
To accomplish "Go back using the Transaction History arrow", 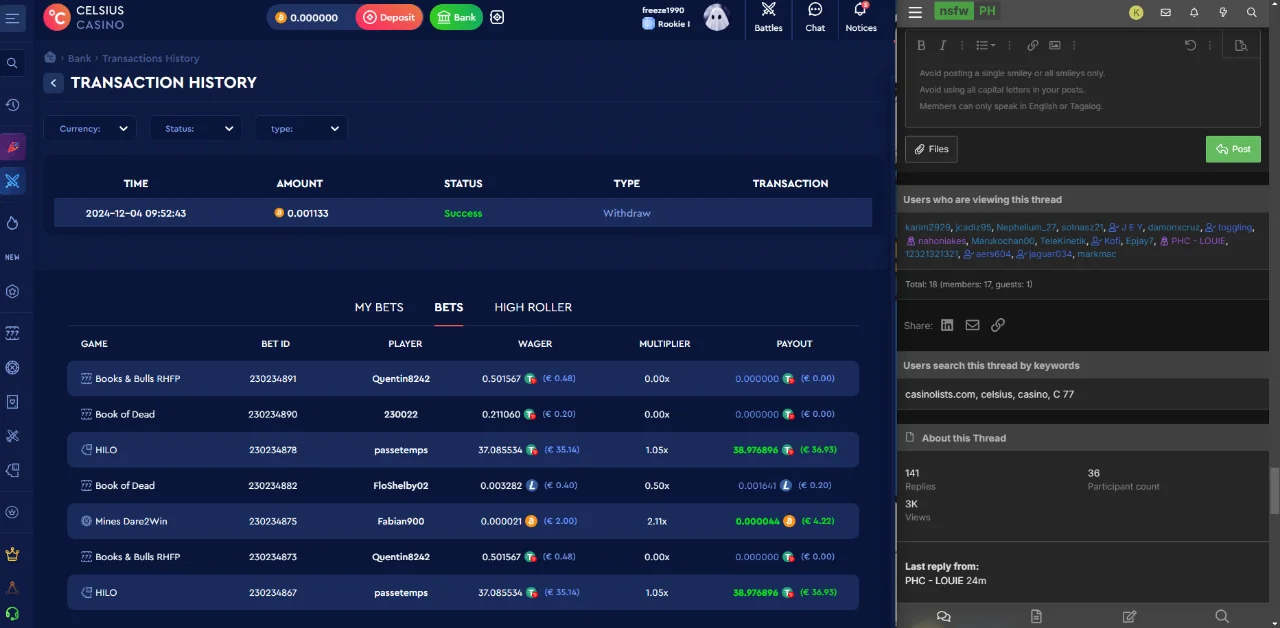I will tap(53, 83).
